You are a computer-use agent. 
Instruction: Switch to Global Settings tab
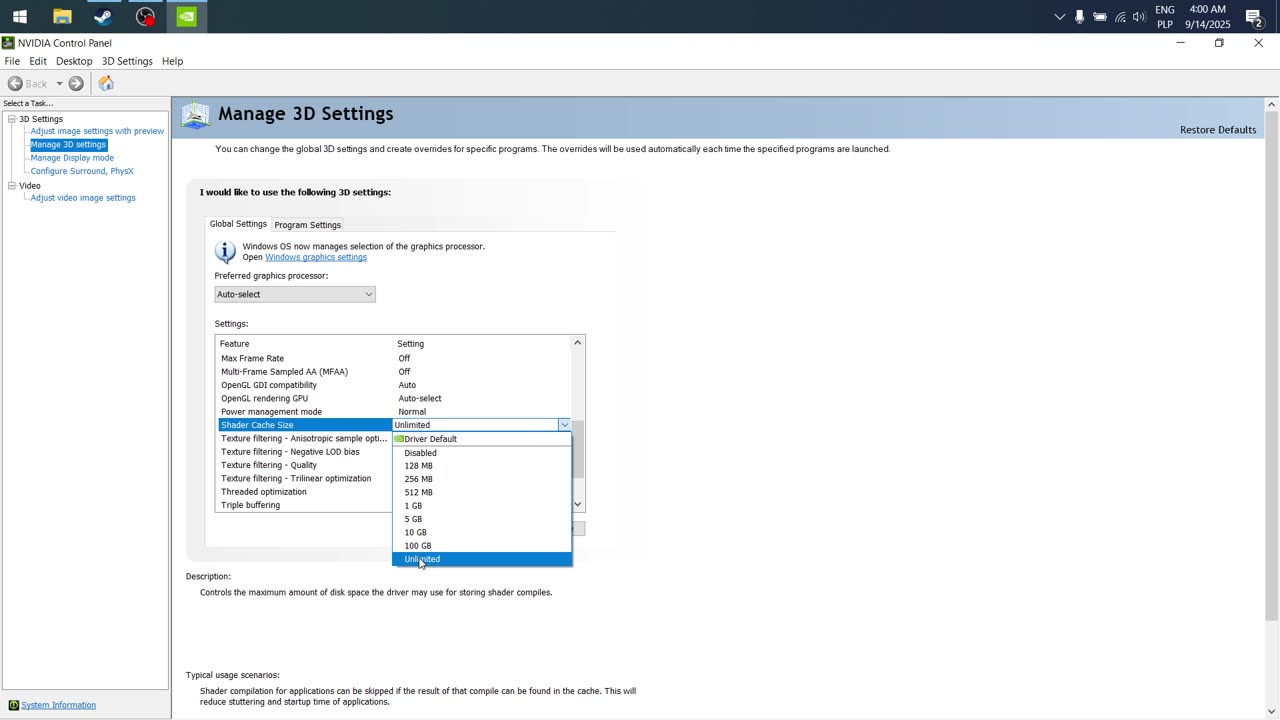238,224
